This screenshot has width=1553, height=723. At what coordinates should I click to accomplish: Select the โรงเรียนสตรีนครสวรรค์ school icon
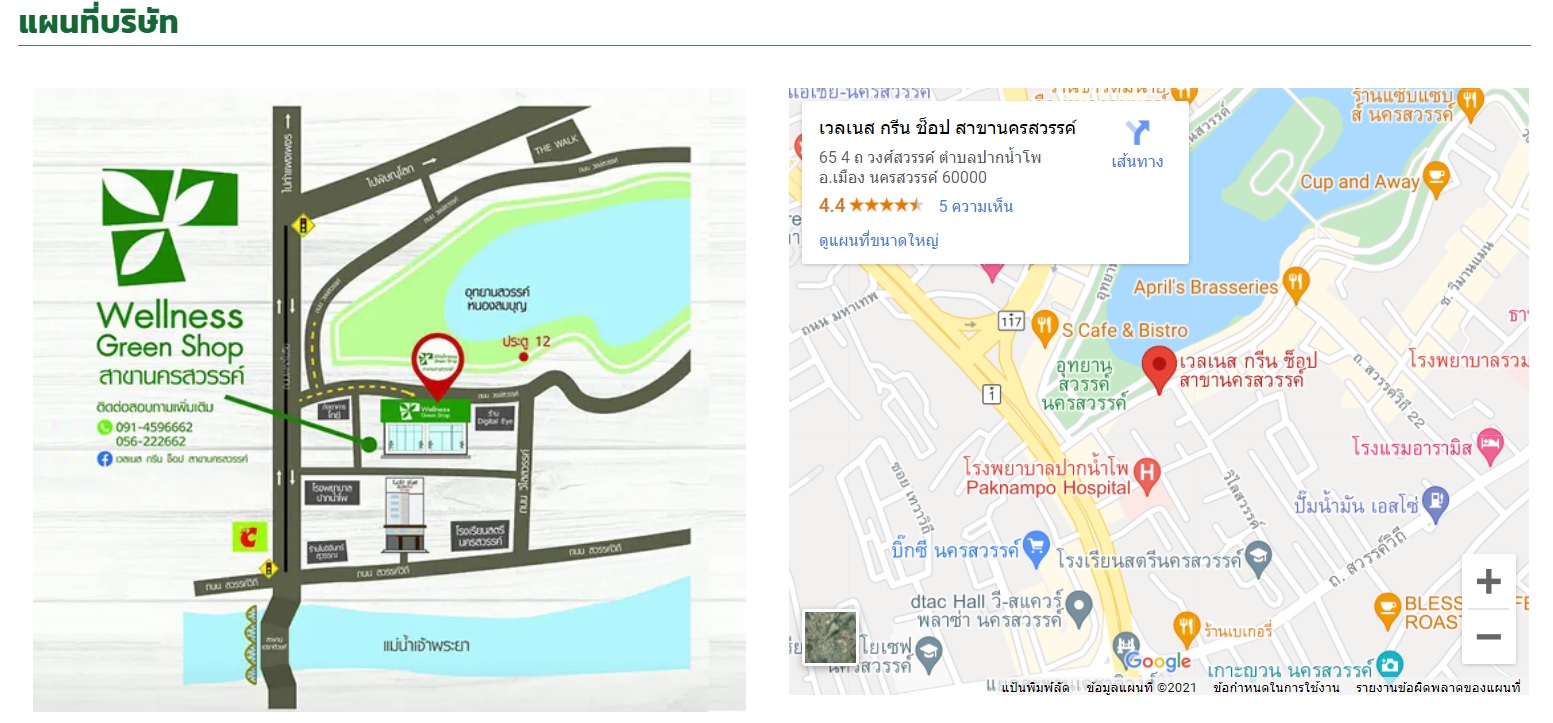(x=1258, y=557)
